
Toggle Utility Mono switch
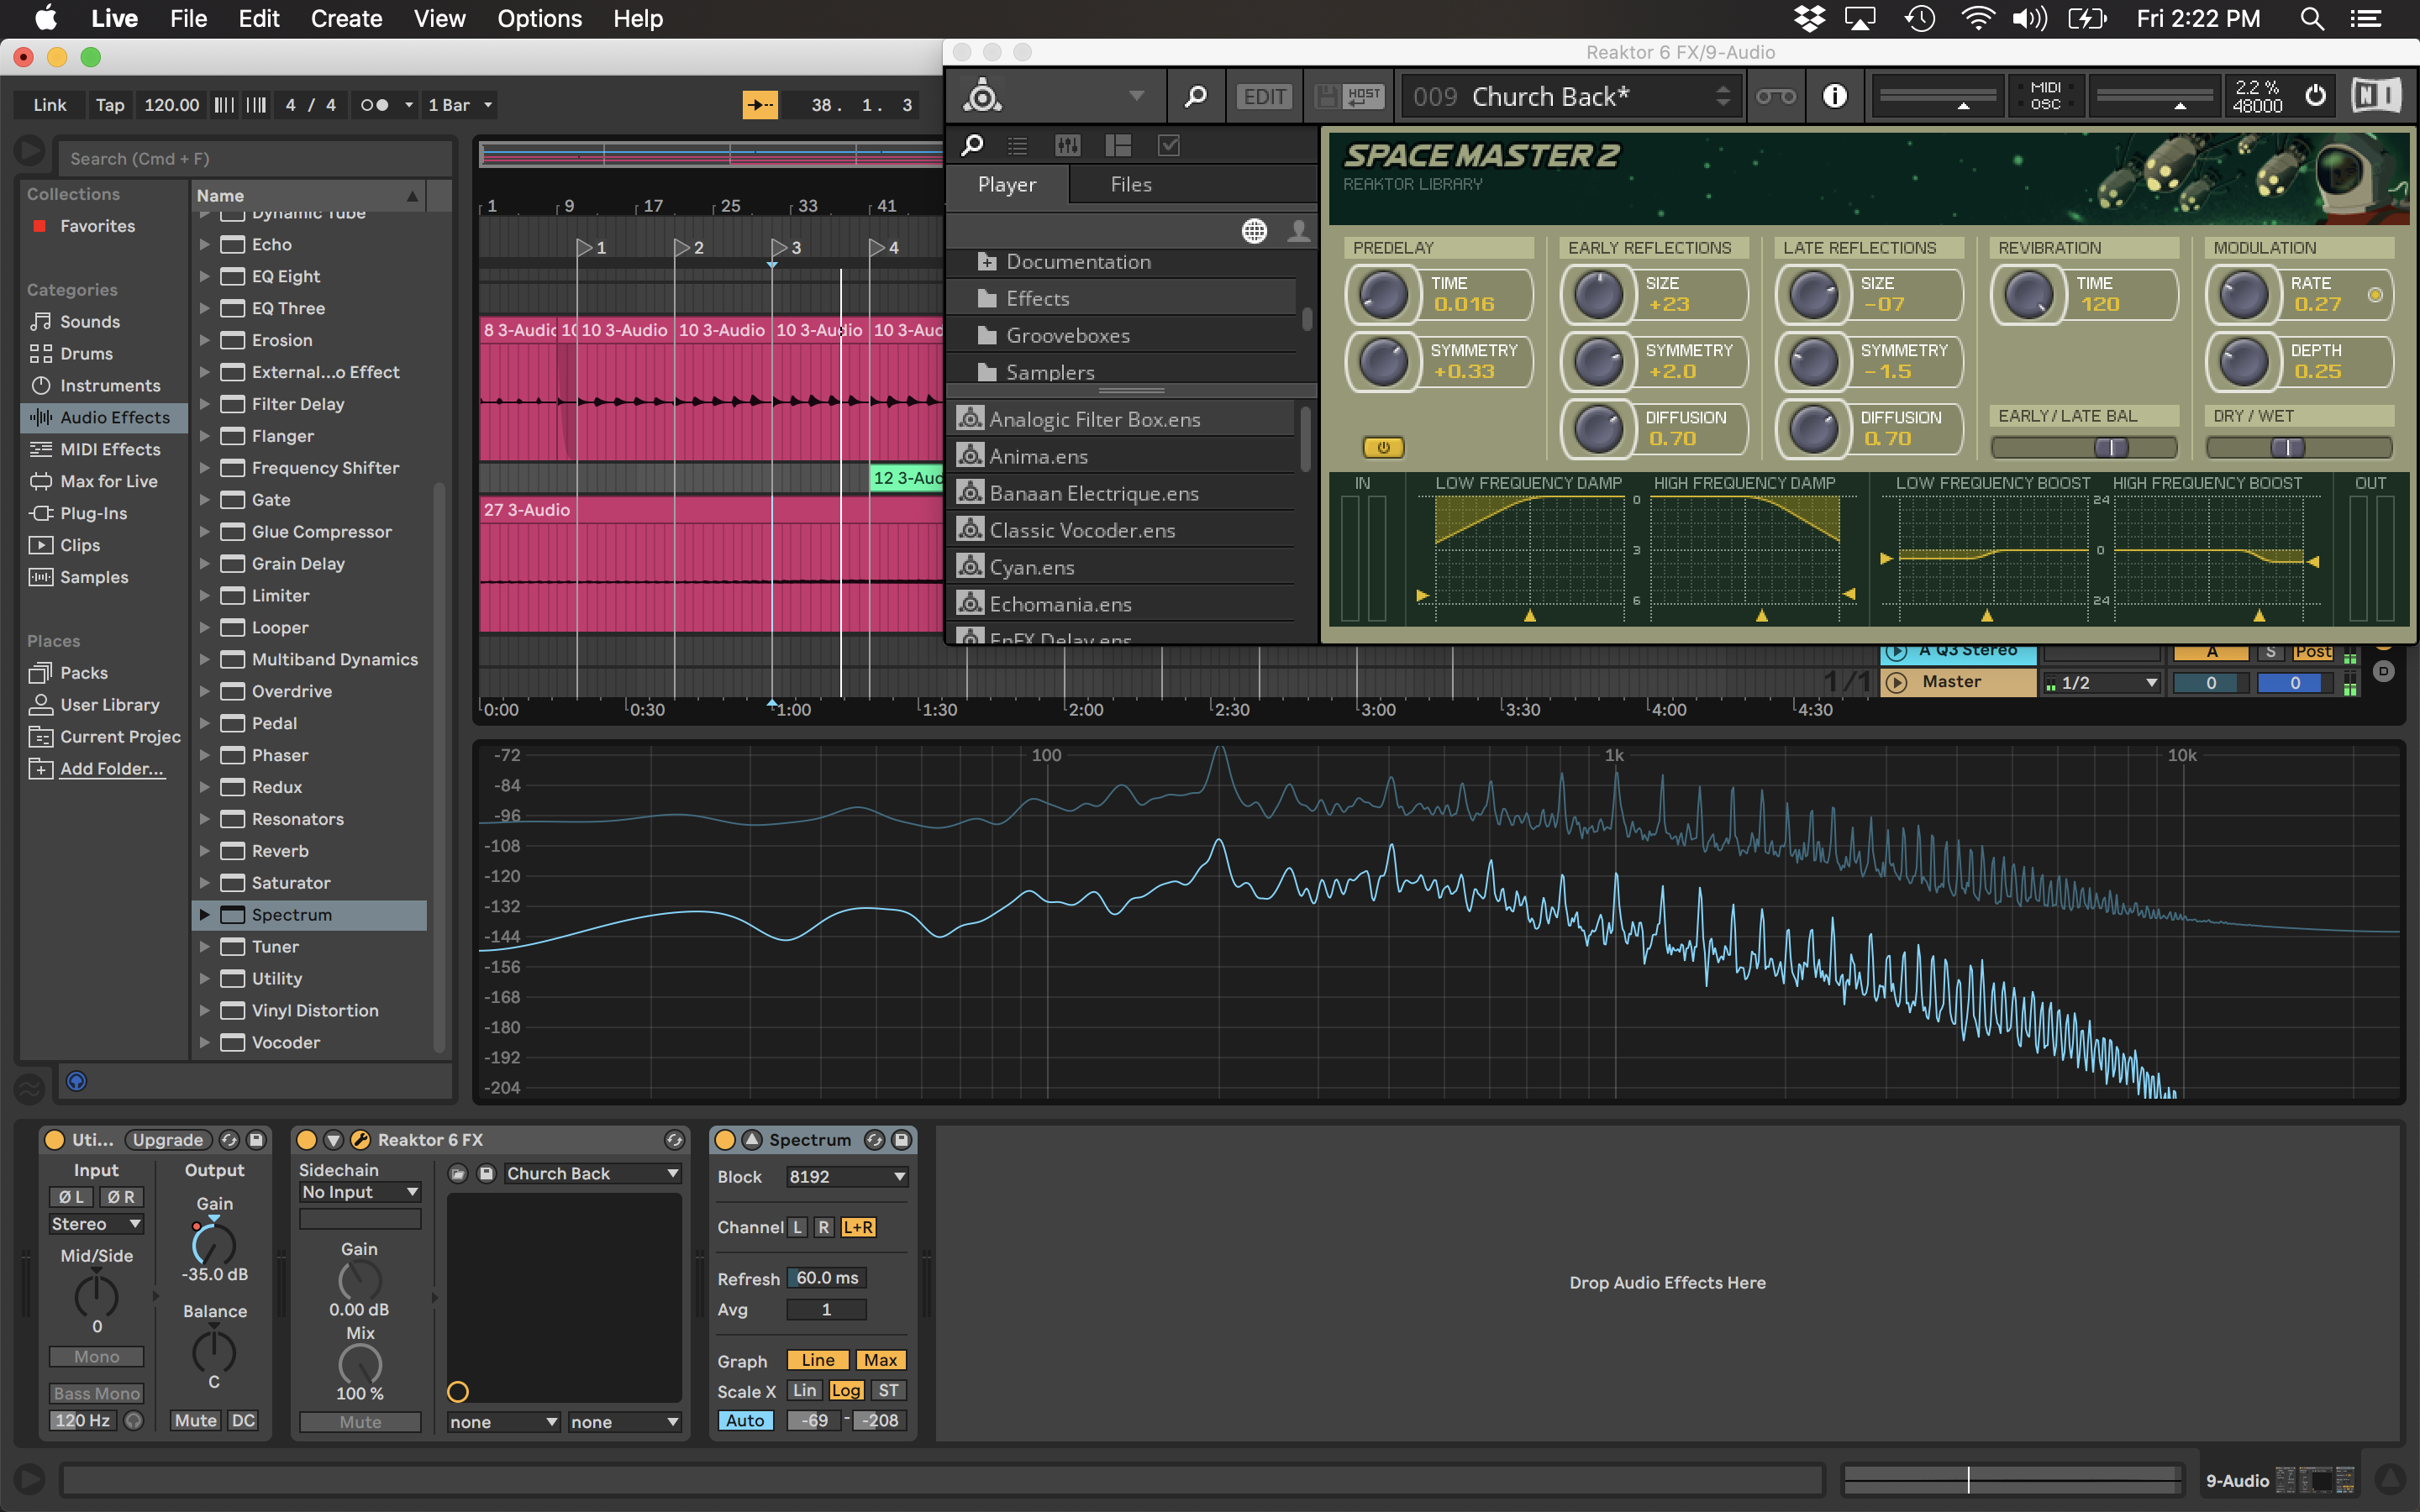[96, 1357]
